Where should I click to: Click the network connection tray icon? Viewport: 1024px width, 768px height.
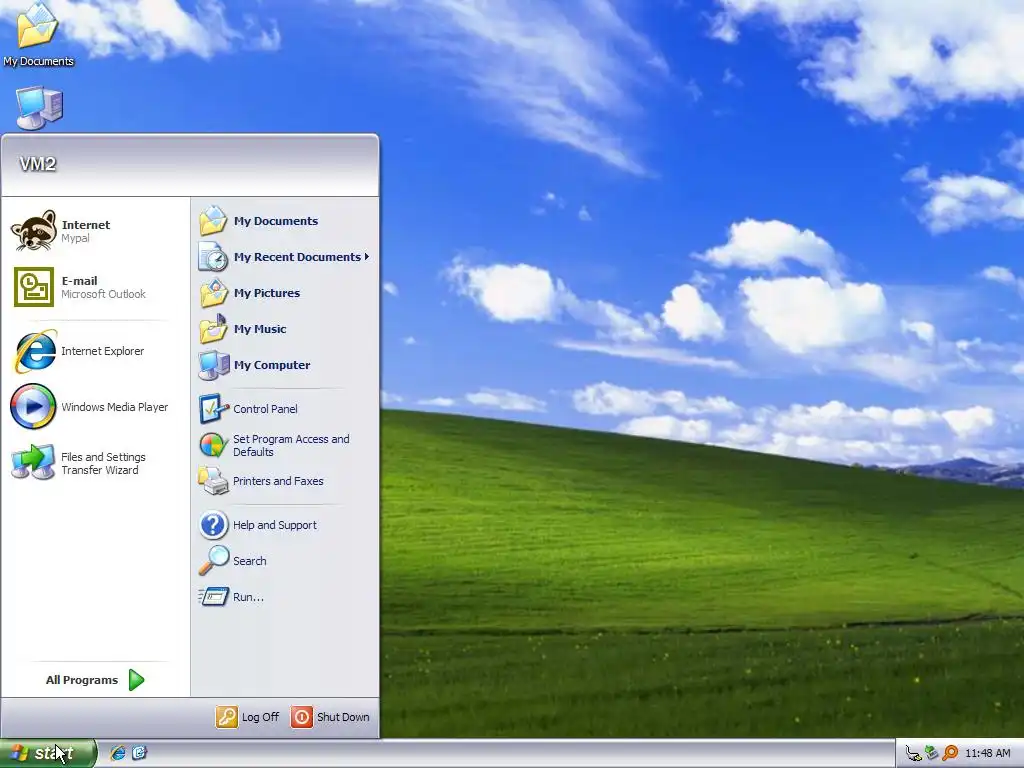pos(913,753)
